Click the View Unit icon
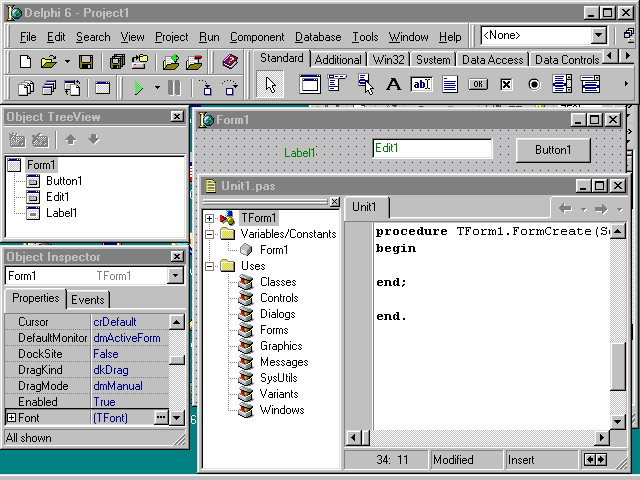The image size is (640, 480). [26, 88]
